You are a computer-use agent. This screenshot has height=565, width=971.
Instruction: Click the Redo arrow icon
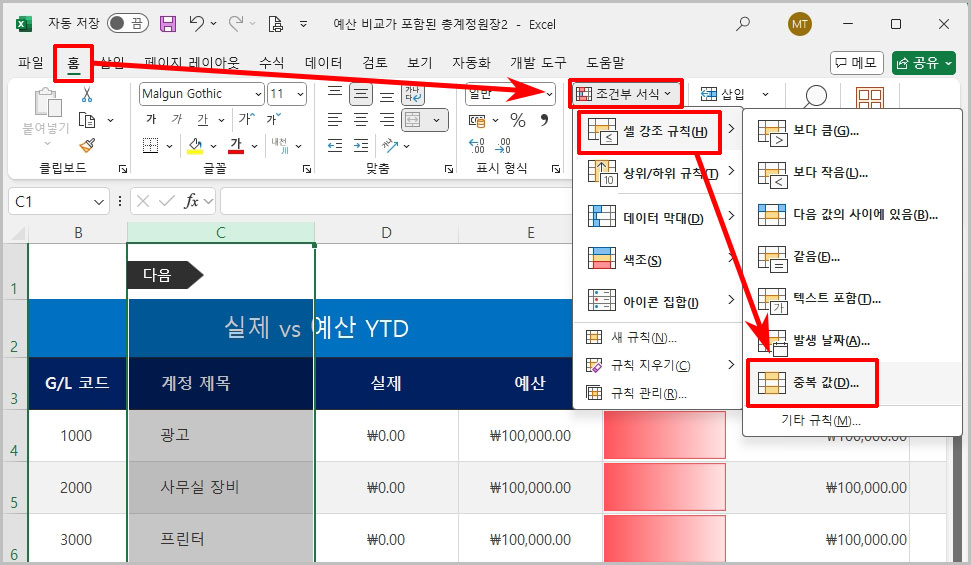tap(236, 24)
